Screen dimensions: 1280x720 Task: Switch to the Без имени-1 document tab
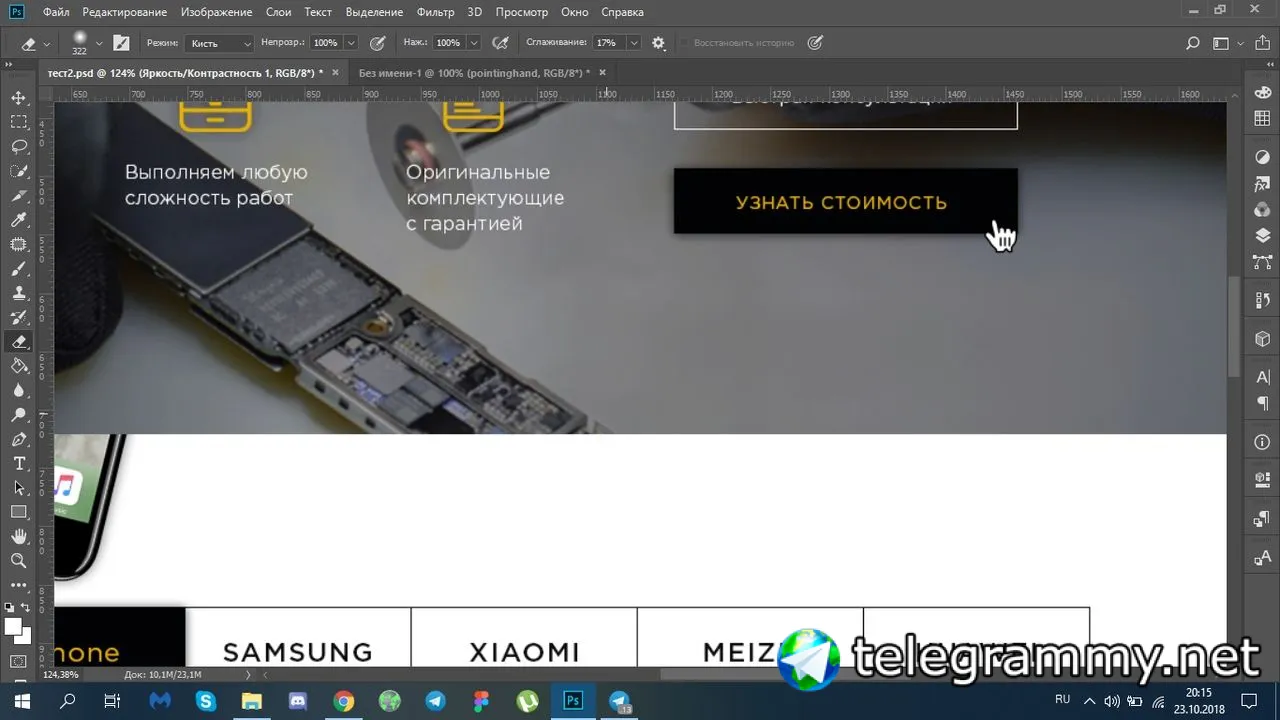tap(474, 73)
